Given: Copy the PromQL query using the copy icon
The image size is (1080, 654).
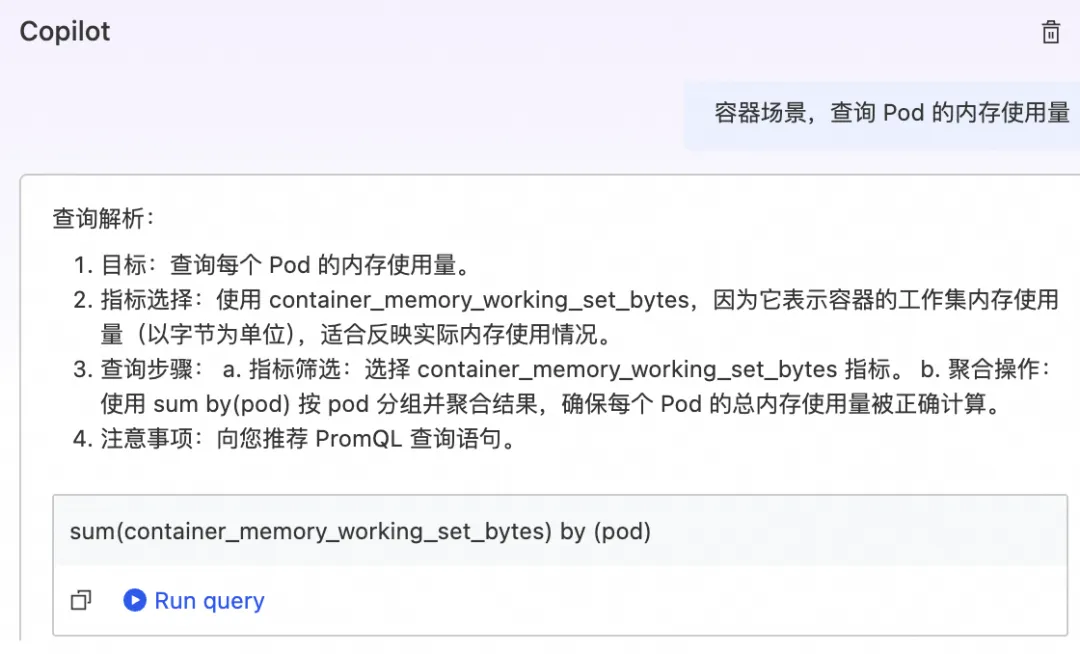Looking at the screenshot, I should (81, 600).
